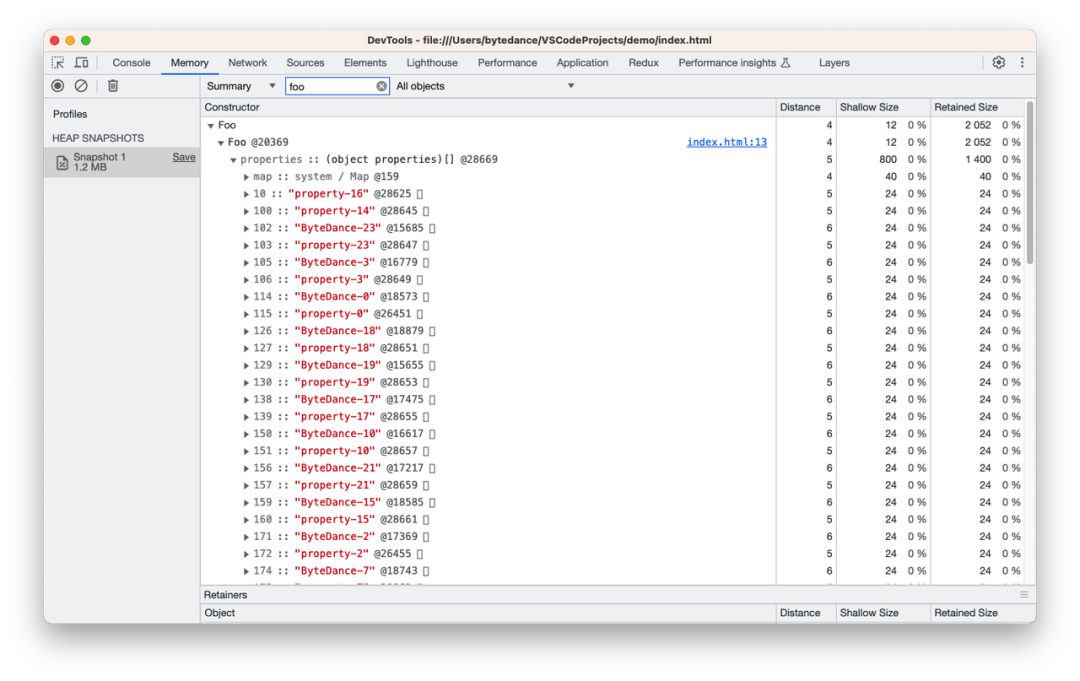
Task: Collapse the top-level Foo constructor row
Action: [x=211, y=126]
